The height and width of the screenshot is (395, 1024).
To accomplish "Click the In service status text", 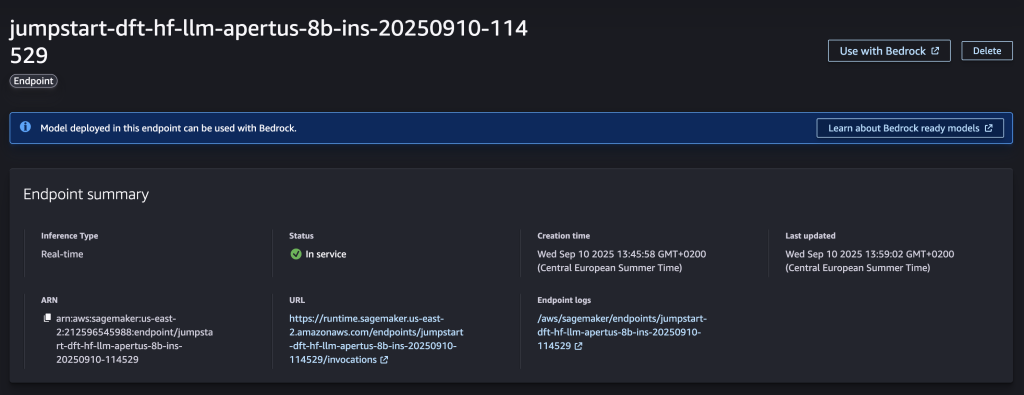I will pos(326,254).
